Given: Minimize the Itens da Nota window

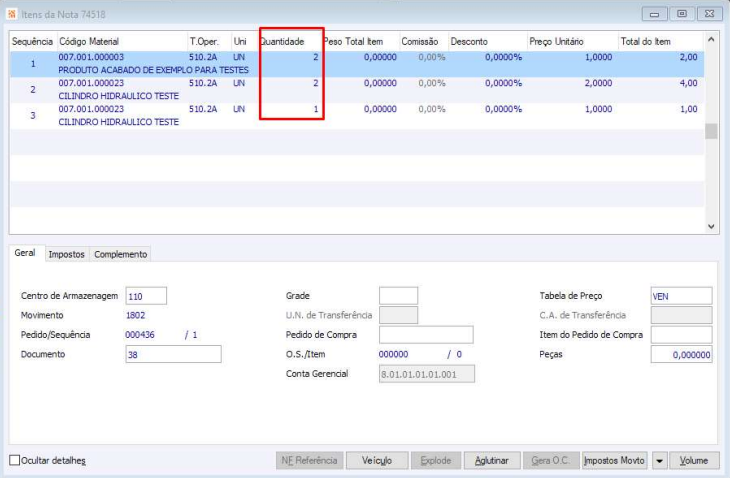Looking at the screenshot, I should (x=655, y=14).
